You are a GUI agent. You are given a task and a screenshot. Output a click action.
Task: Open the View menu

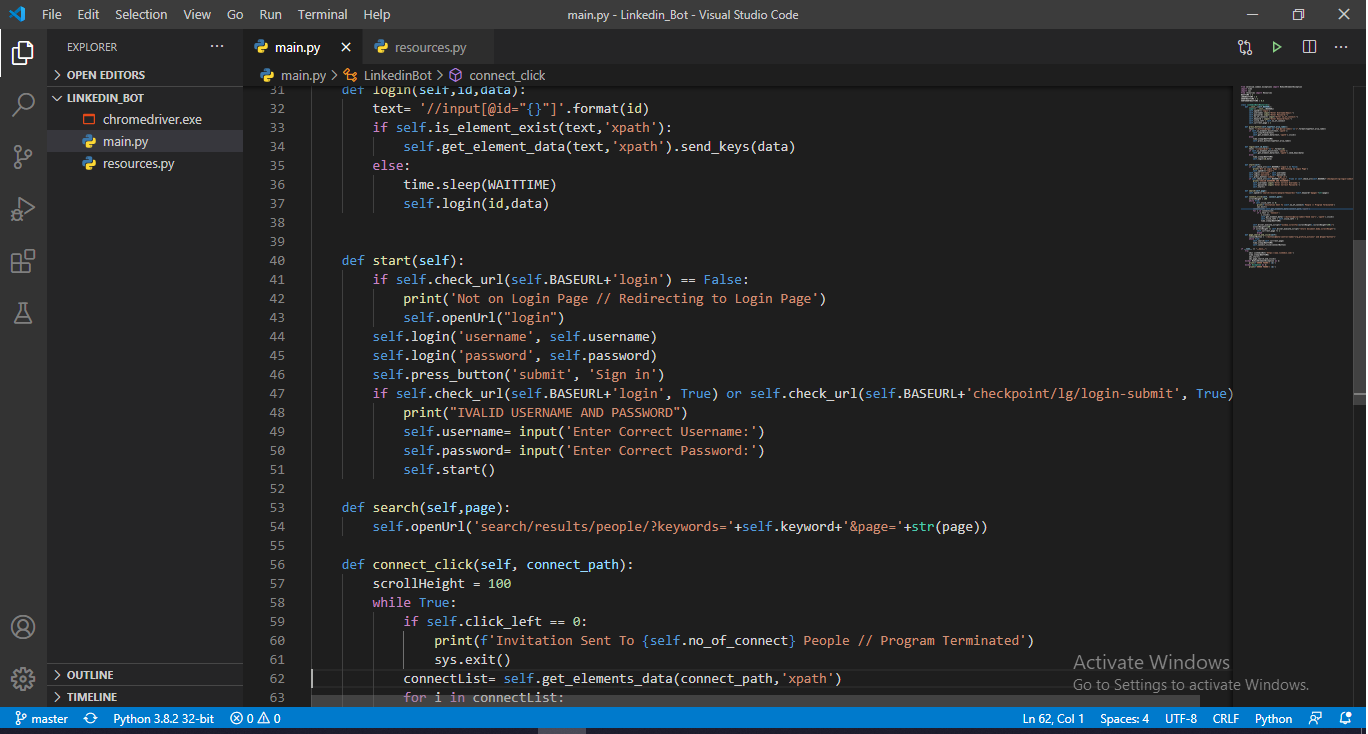click(197, 15)
